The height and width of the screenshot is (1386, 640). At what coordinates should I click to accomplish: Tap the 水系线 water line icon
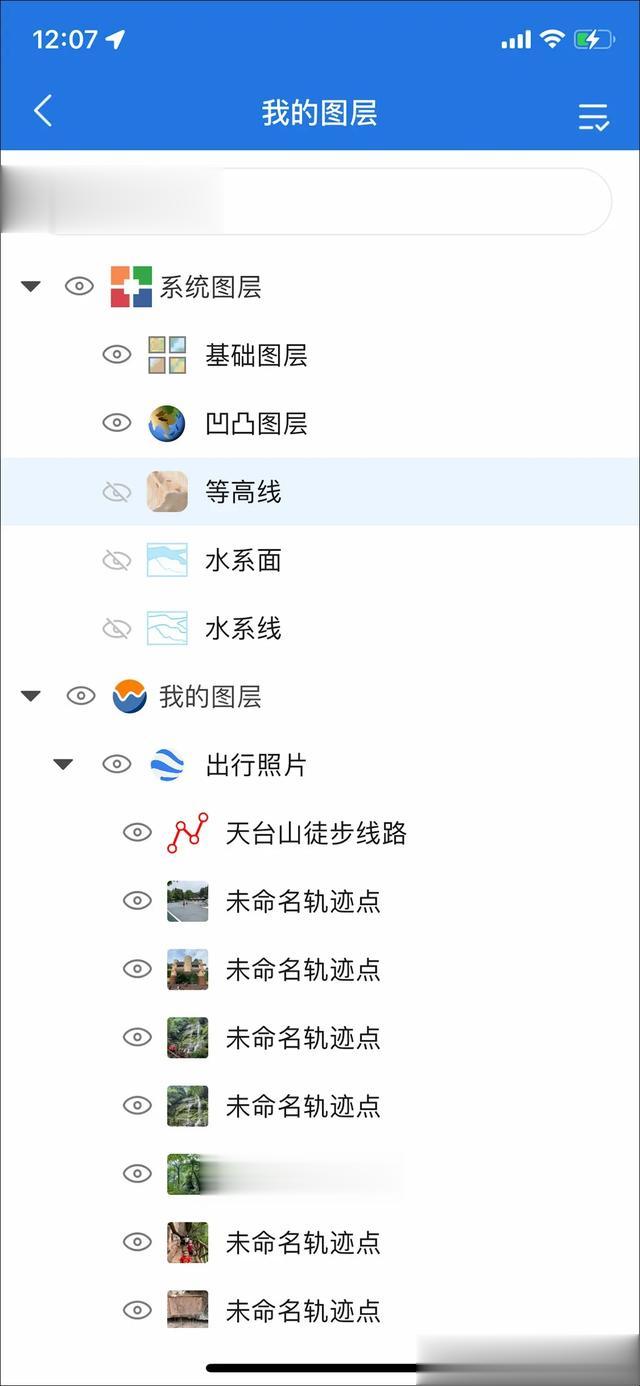click(x=167, y=628)
